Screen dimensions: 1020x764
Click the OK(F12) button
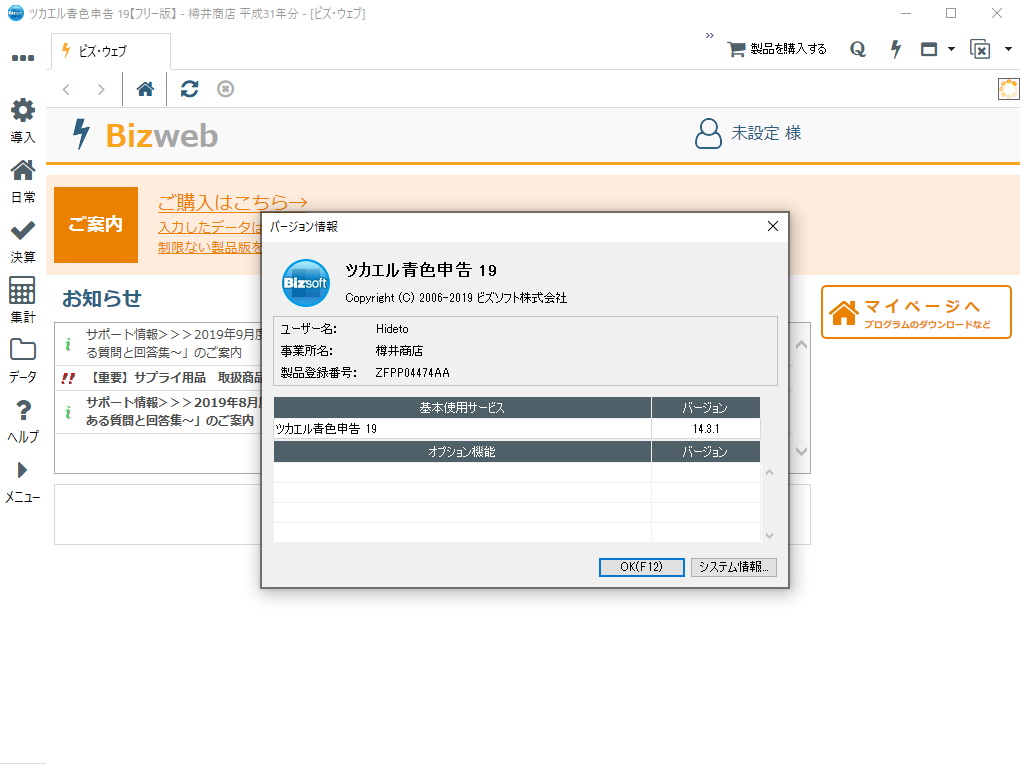tap(641, 567)
